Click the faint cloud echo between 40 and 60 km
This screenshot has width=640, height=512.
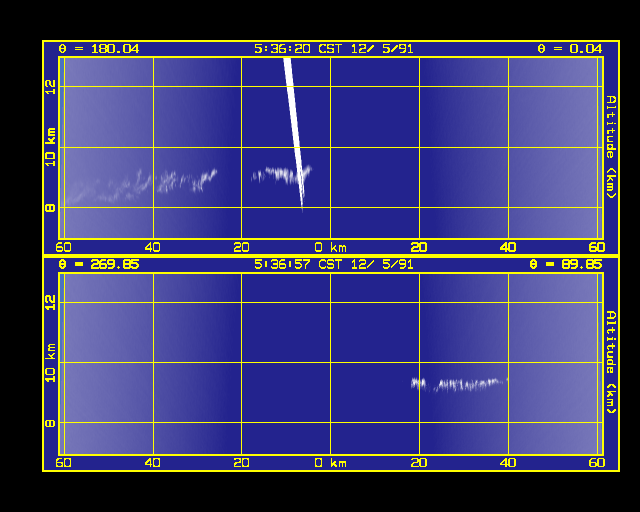click(x=108, y=189)
